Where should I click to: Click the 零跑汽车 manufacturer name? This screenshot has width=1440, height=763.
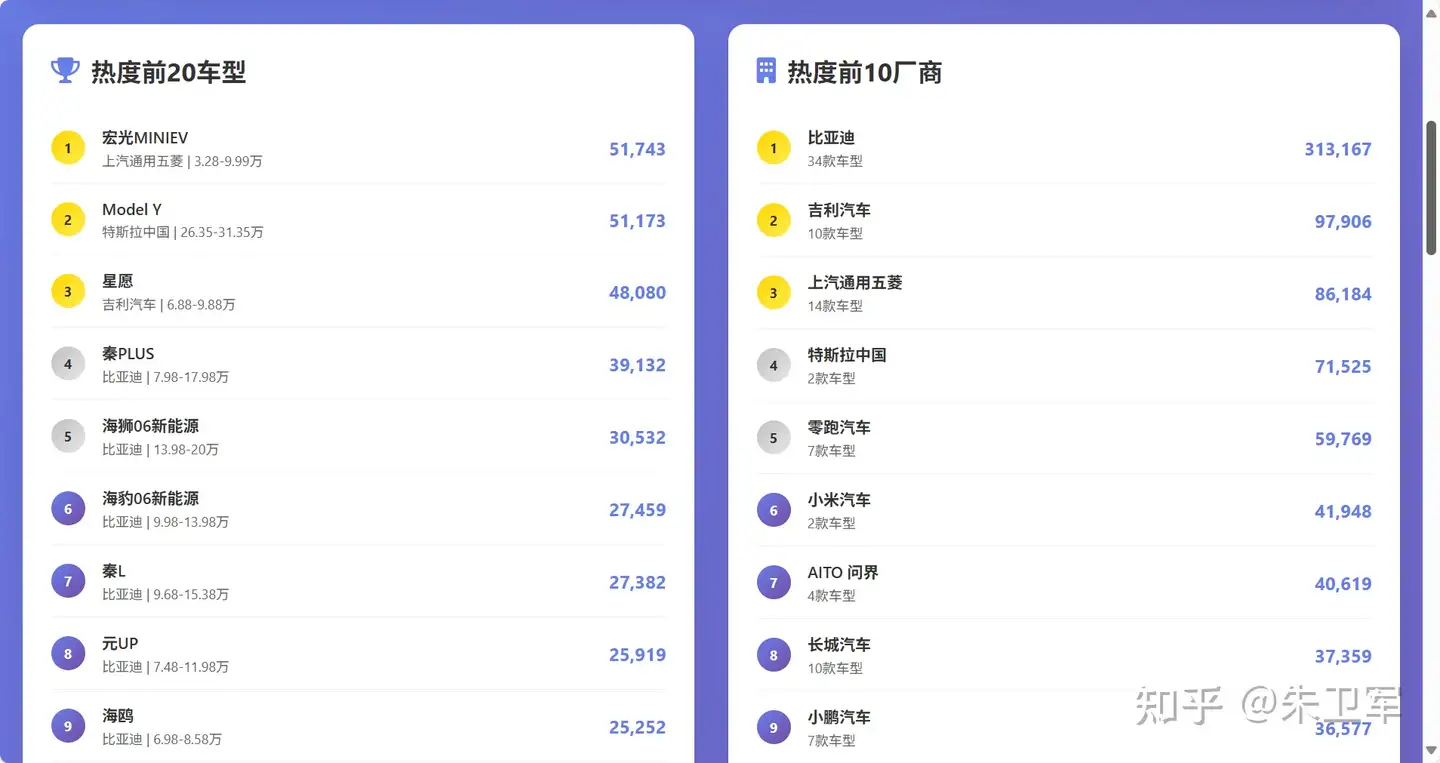[x=839, y=427]
